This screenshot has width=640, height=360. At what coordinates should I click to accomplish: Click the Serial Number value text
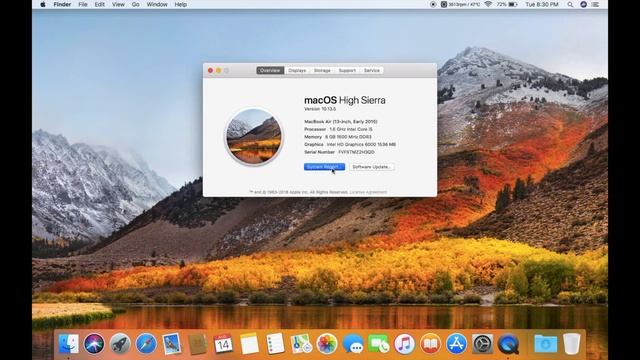[356, 152]
